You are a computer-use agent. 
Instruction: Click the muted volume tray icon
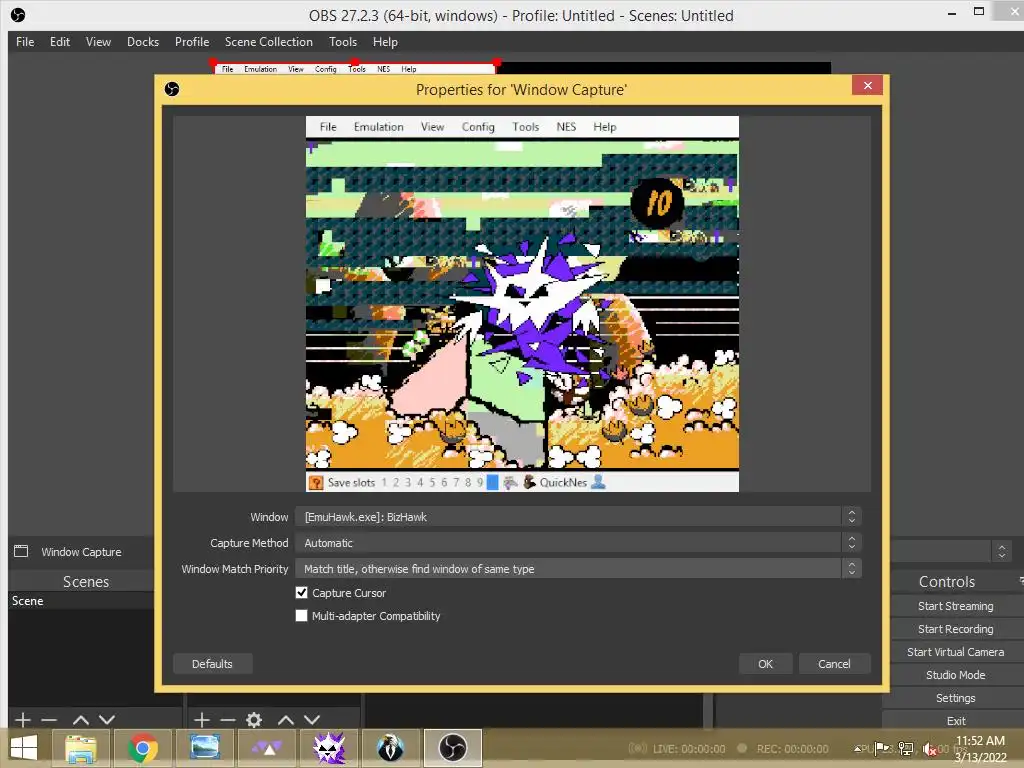(929, 749)
